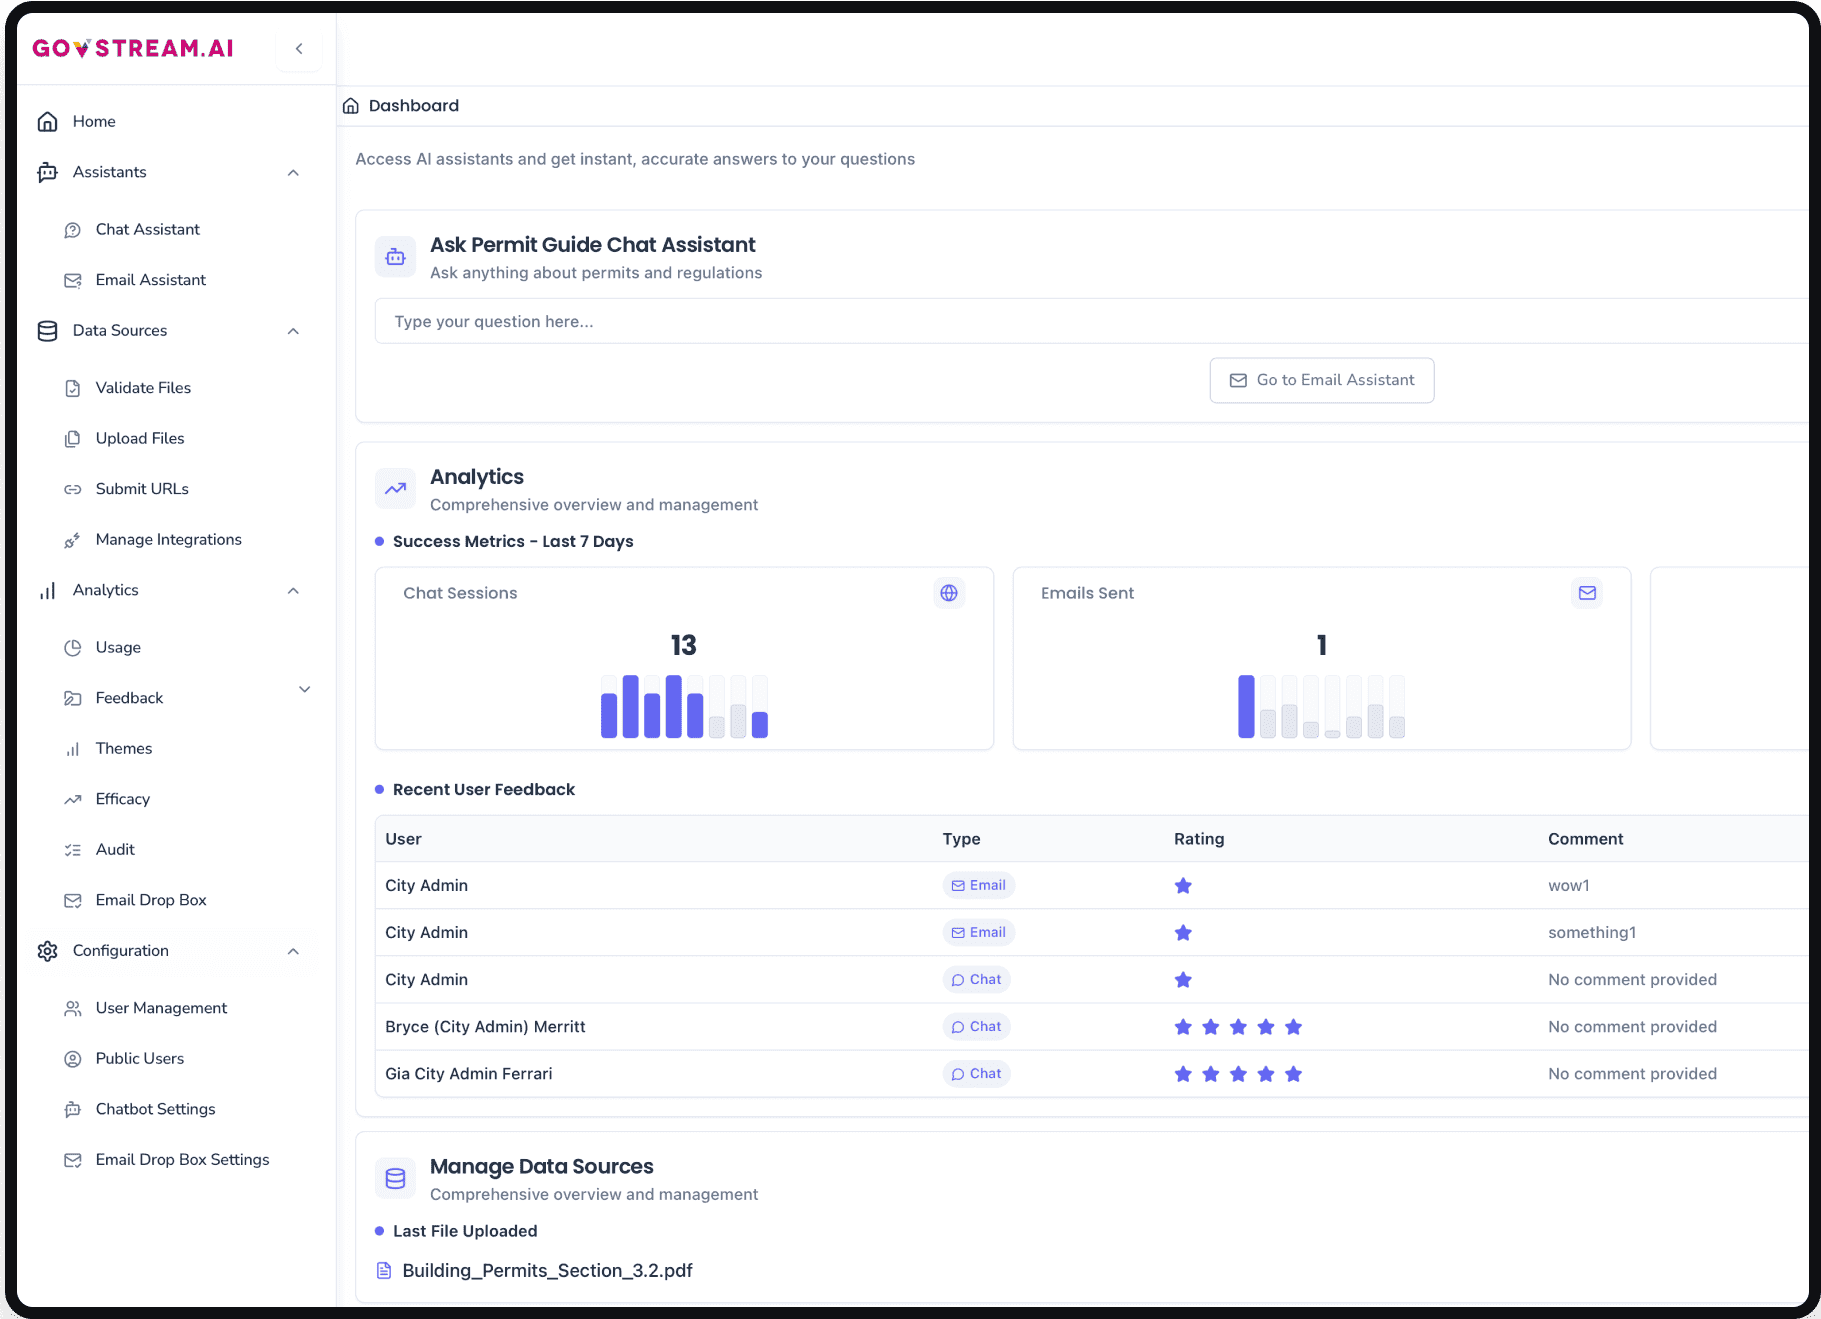Screen dimensions: 1821x1319
Task: Collapse the Assistants section
Action: point(293,172)
